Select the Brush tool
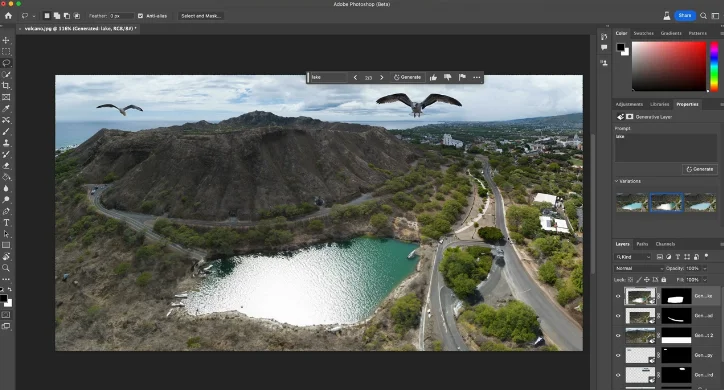724x390 pixels. (x=6, y=132)
